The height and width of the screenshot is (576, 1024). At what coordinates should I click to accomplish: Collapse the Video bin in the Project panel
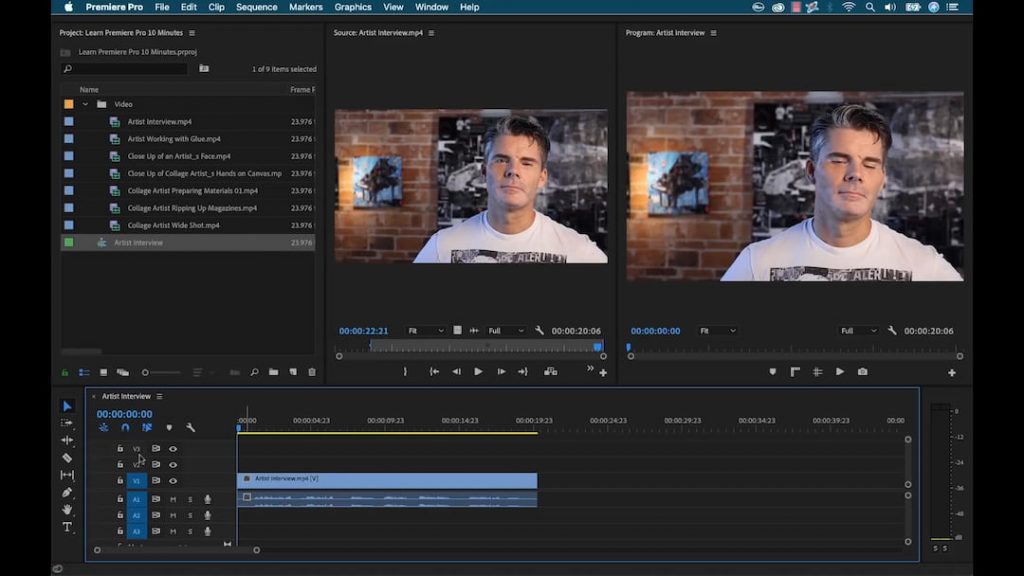tap(85, 104)
